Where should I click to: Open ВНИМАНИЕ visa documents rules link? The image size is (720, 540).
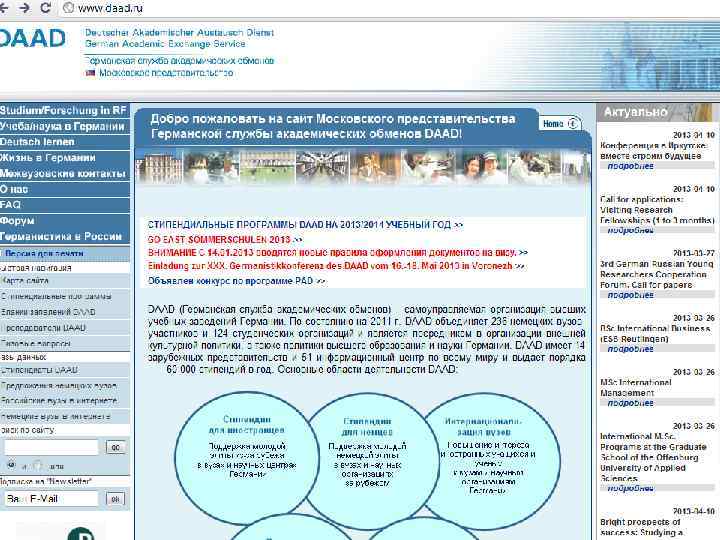coord(338,253)
